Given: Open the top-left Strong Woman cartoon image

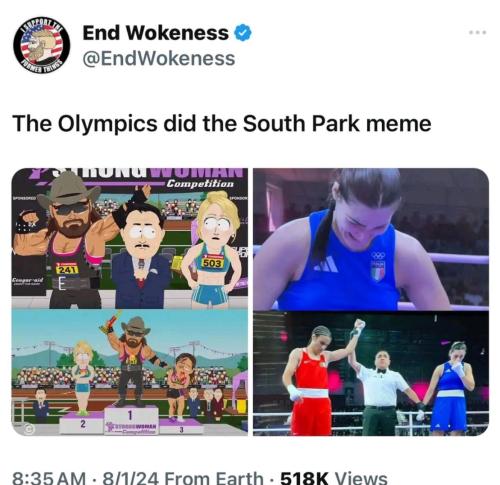Looking at the screenshot, I should click(130, 238).
